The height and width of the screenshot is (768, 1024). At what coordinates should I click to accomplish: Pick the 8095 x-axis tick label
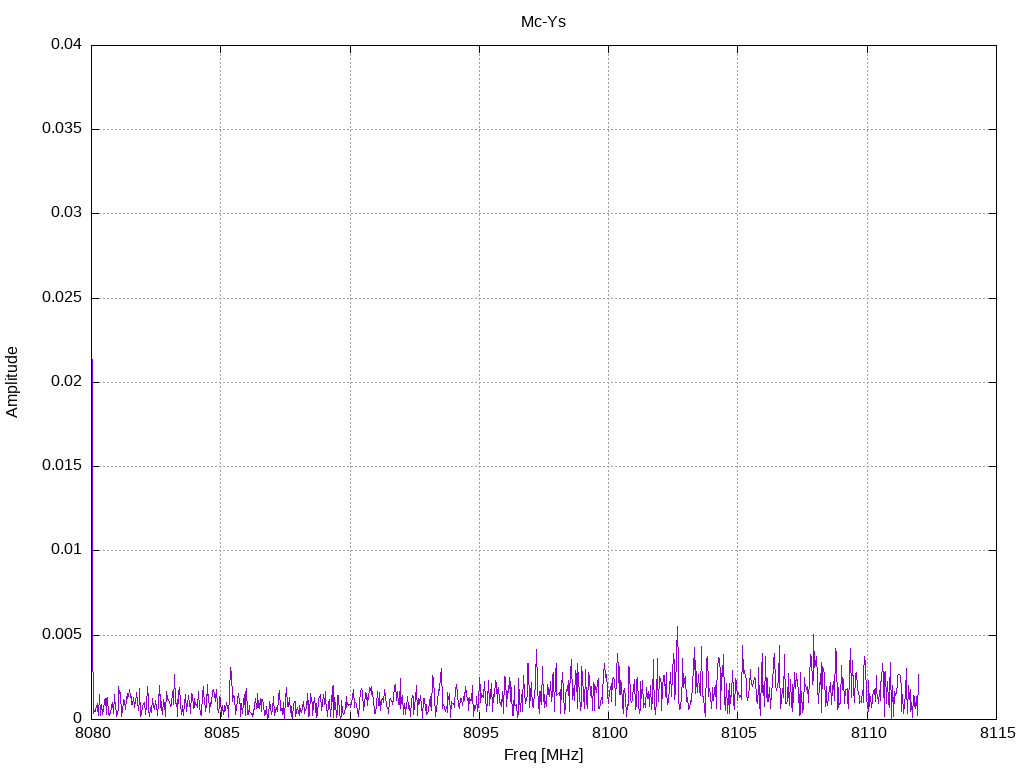(x=479, y=734)
